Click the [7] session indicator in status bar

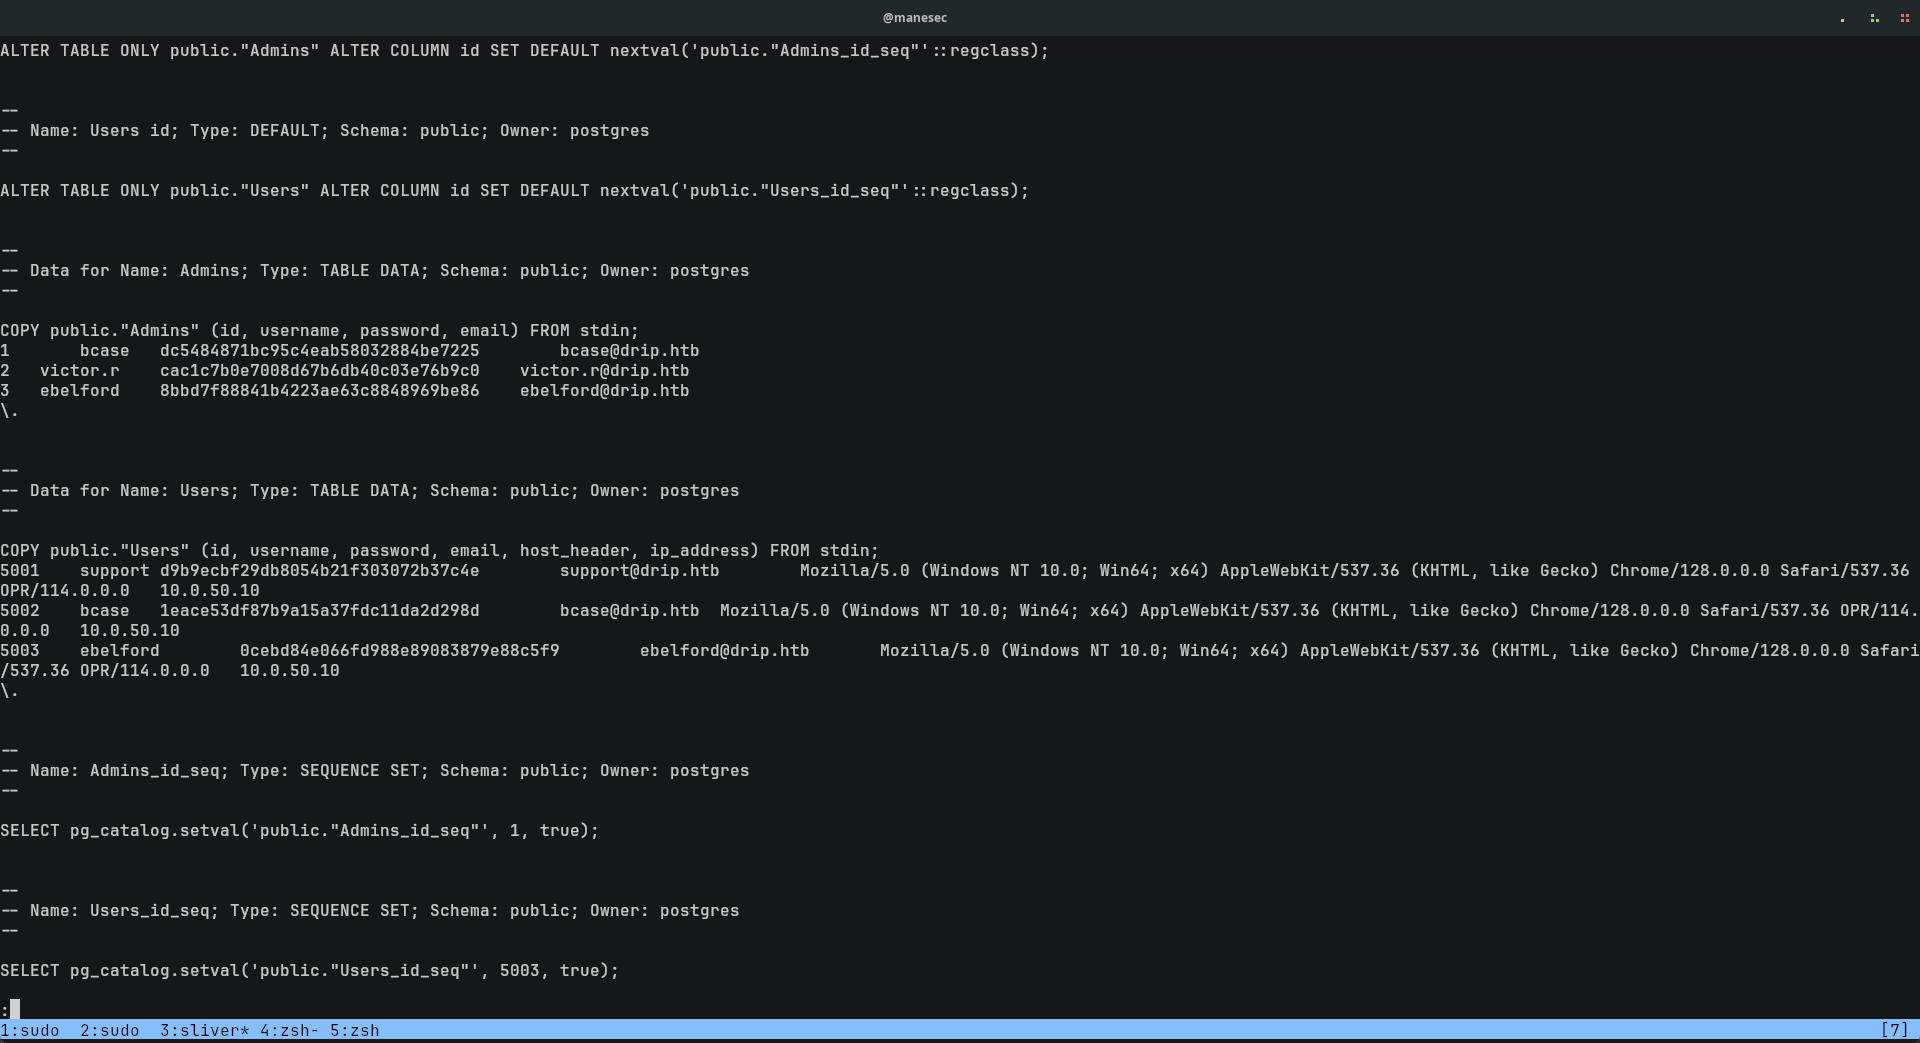coord(1894,1030)
